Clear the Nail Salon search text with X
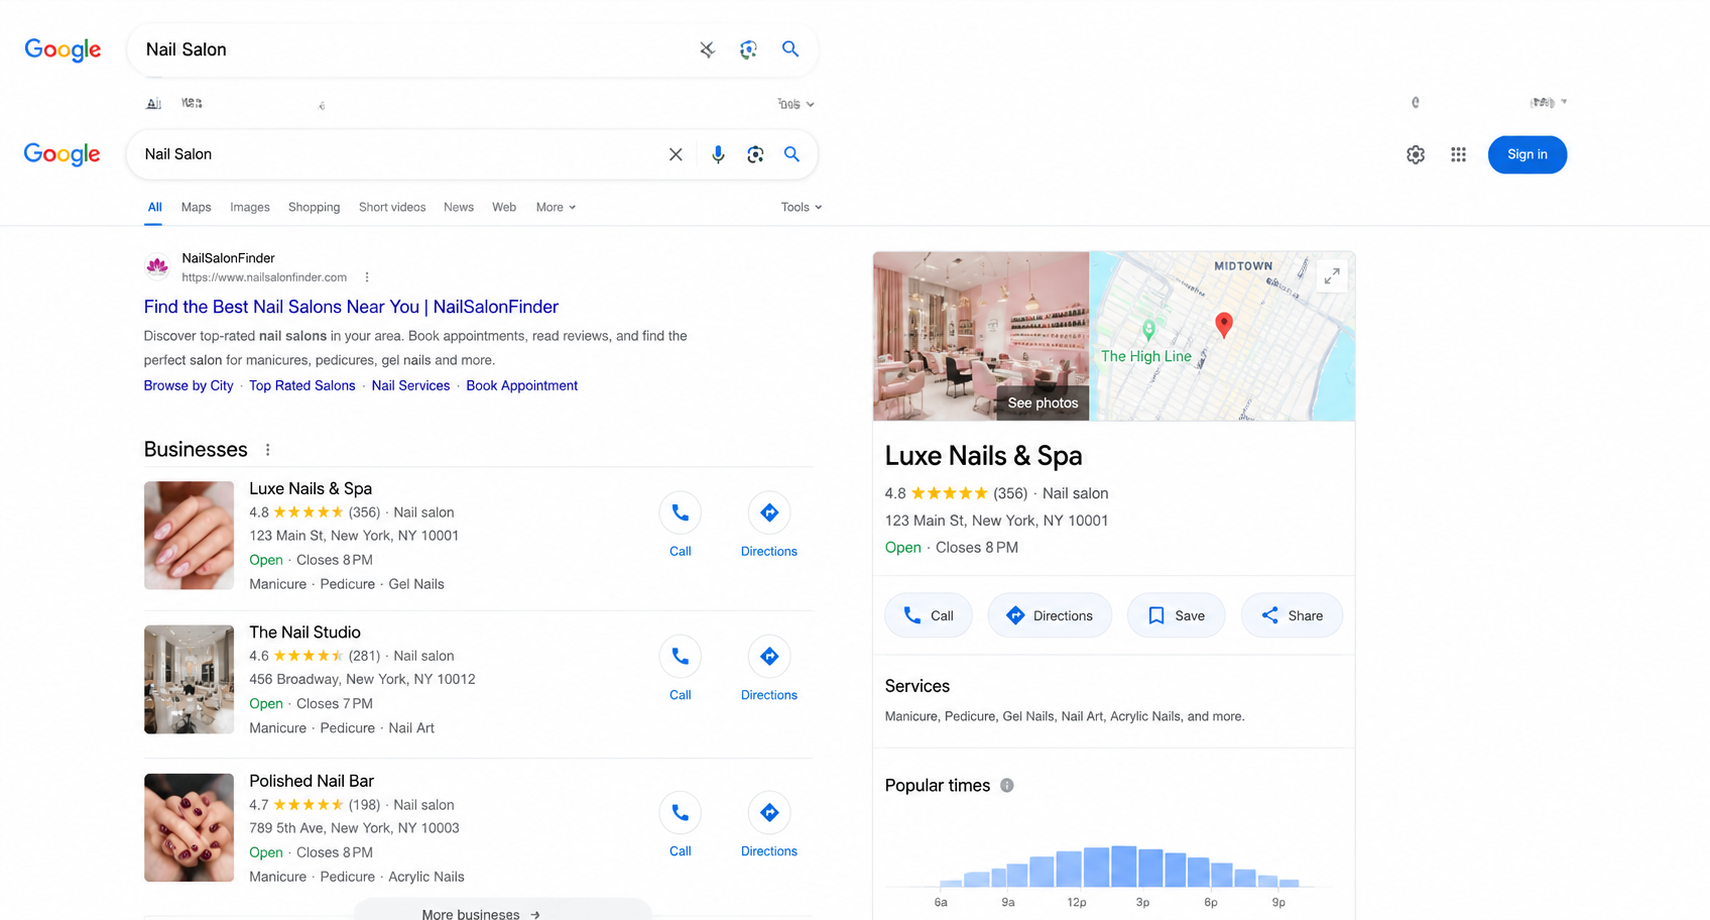 tap(676, 154)
